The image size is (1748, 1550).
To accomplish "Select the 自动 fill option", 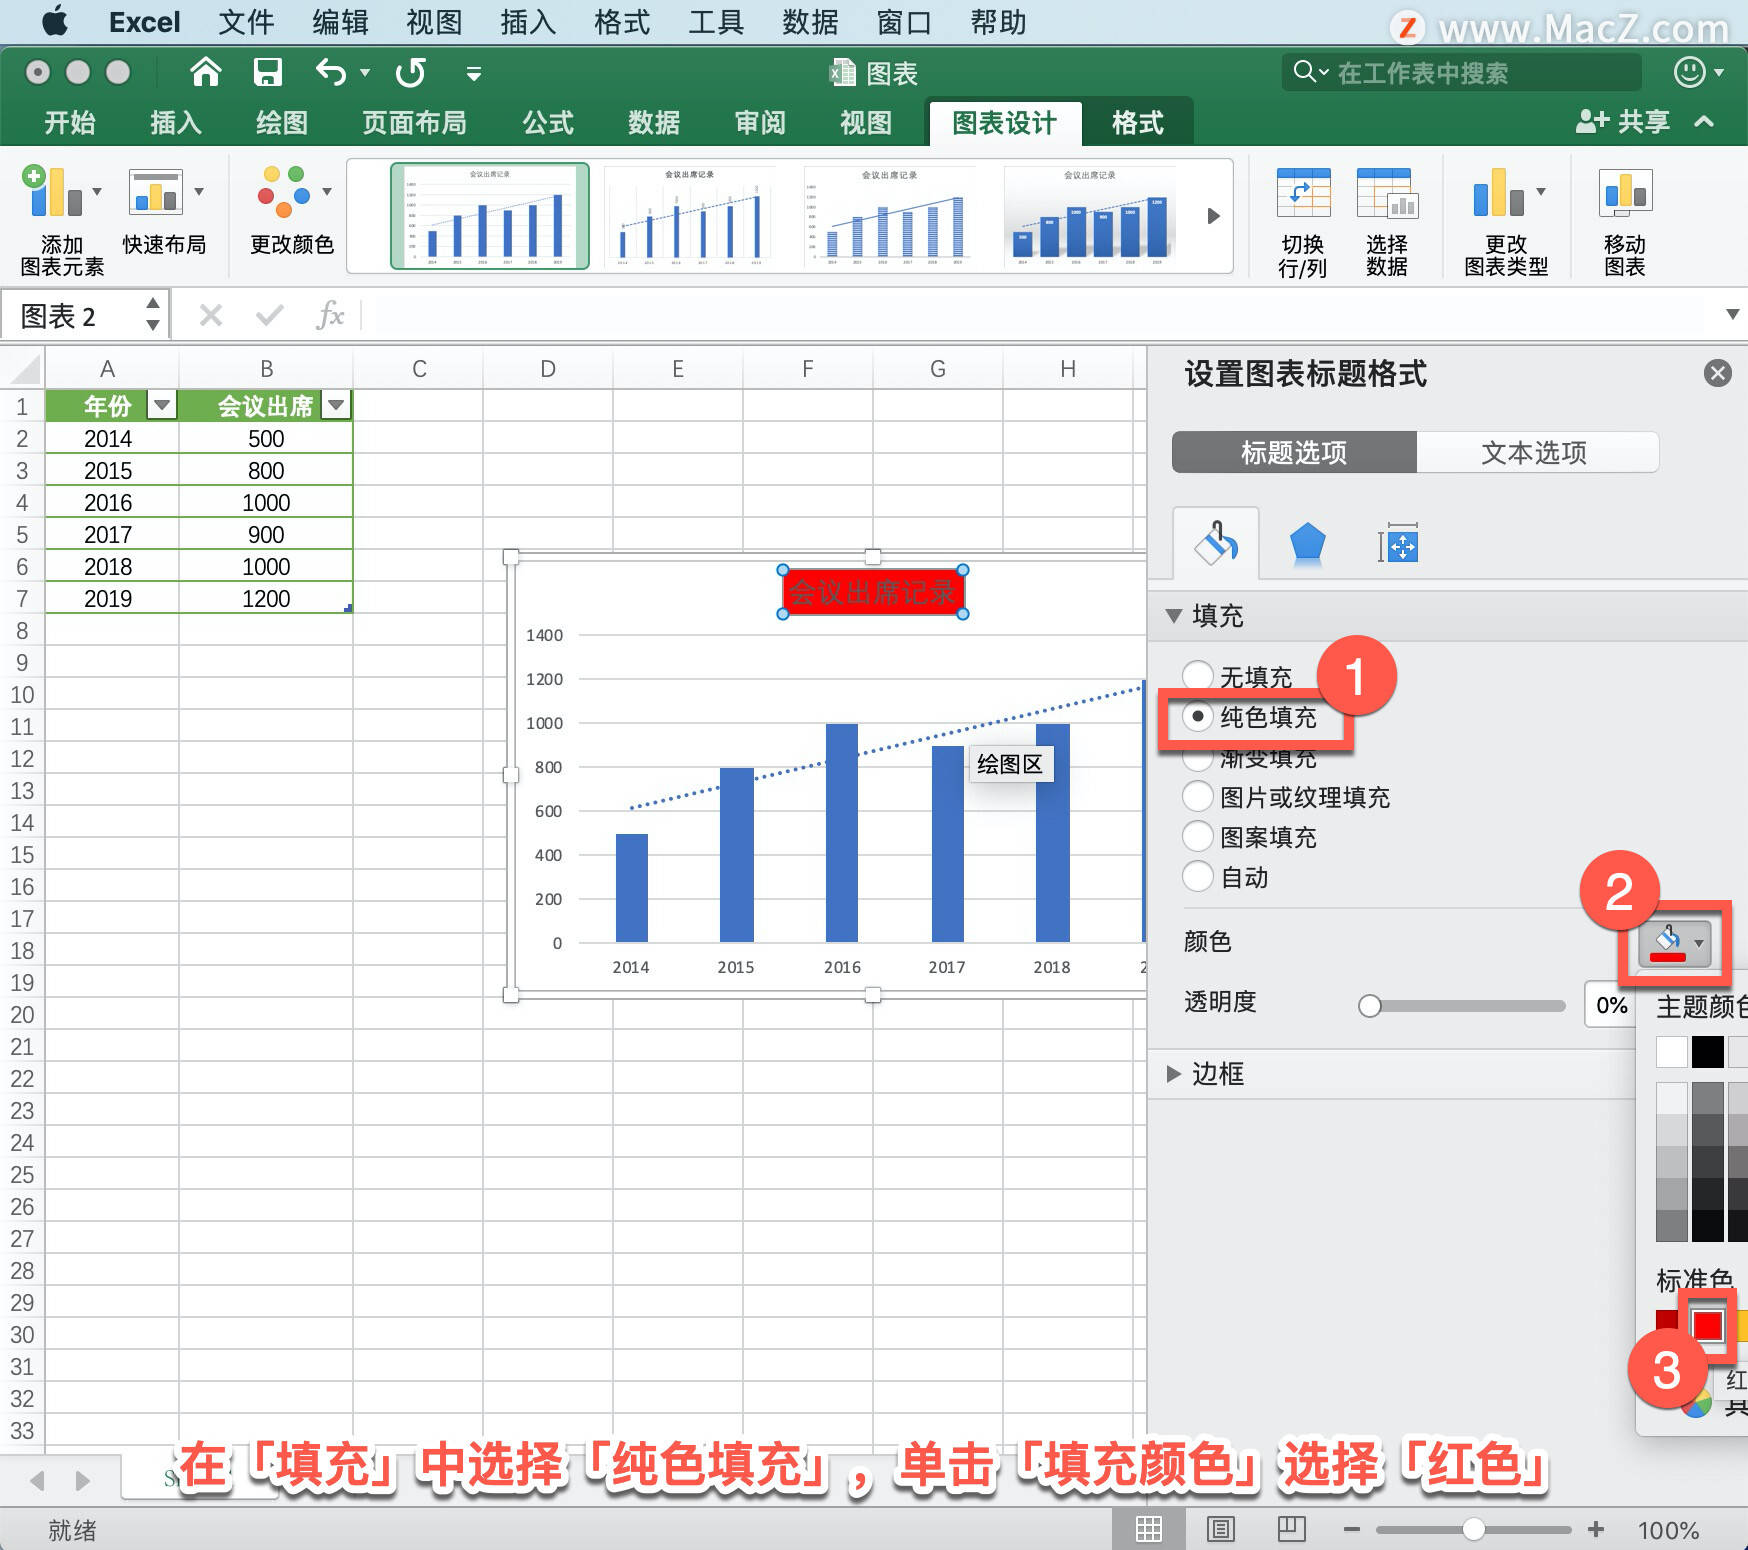I will (x=1198, y=877).
